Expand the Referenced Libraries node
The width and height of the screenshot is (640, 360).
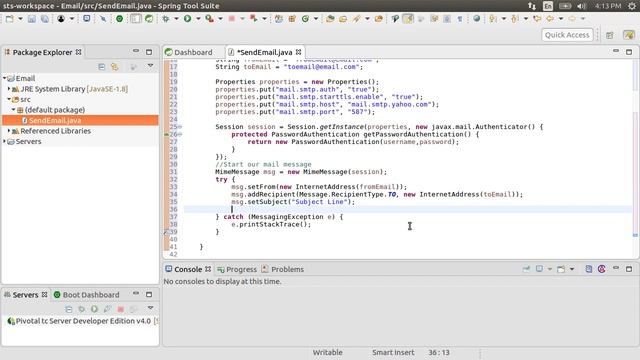tap(9, 131)
